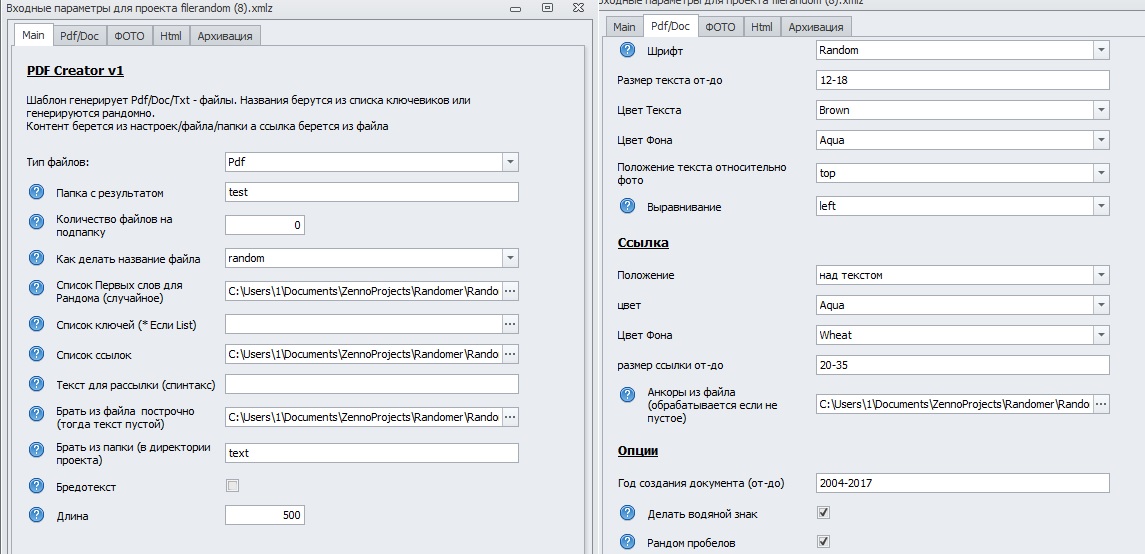
Task: Click help icon beside Как делать название файла
Action: [37, 259]
